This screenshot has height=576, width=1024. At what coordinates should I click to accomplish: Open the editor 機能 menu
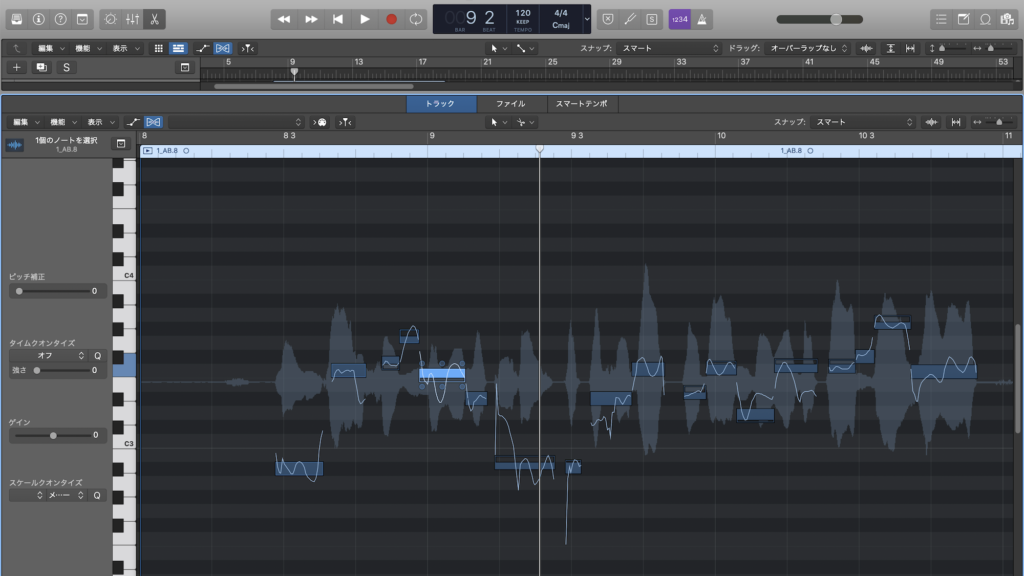[63, 122]
